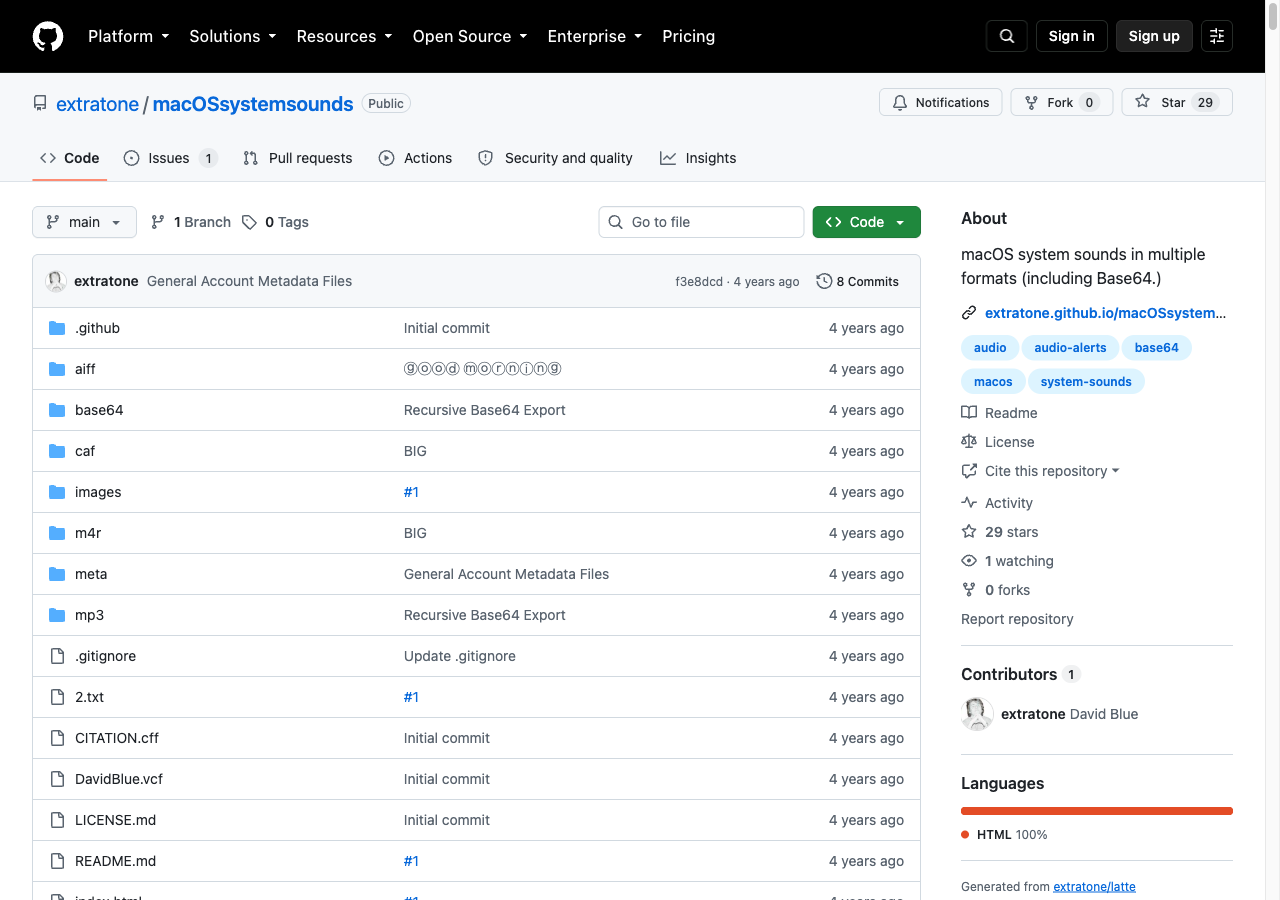1280x900 pixels.
Task: Click the Sign in button
Action: pyautogui.click(x=1072, y=36)
